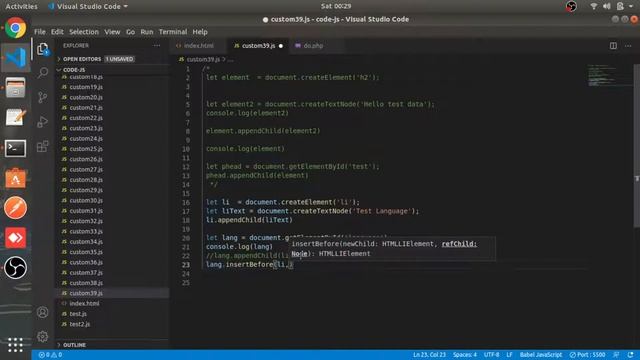The height and width of the screenshot is (360, 640).
Task: Open the Extensions view icon
Action: 42,146
